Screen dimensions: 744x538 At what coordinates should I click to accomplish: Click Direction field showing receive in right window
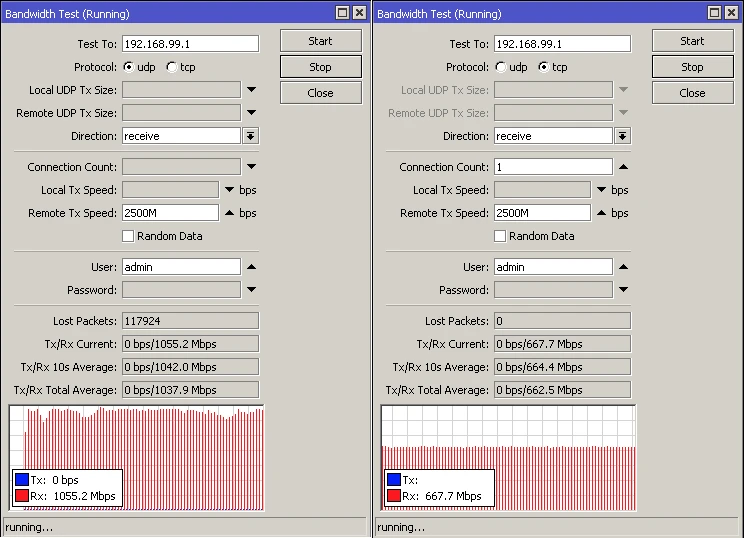(553, 136)
